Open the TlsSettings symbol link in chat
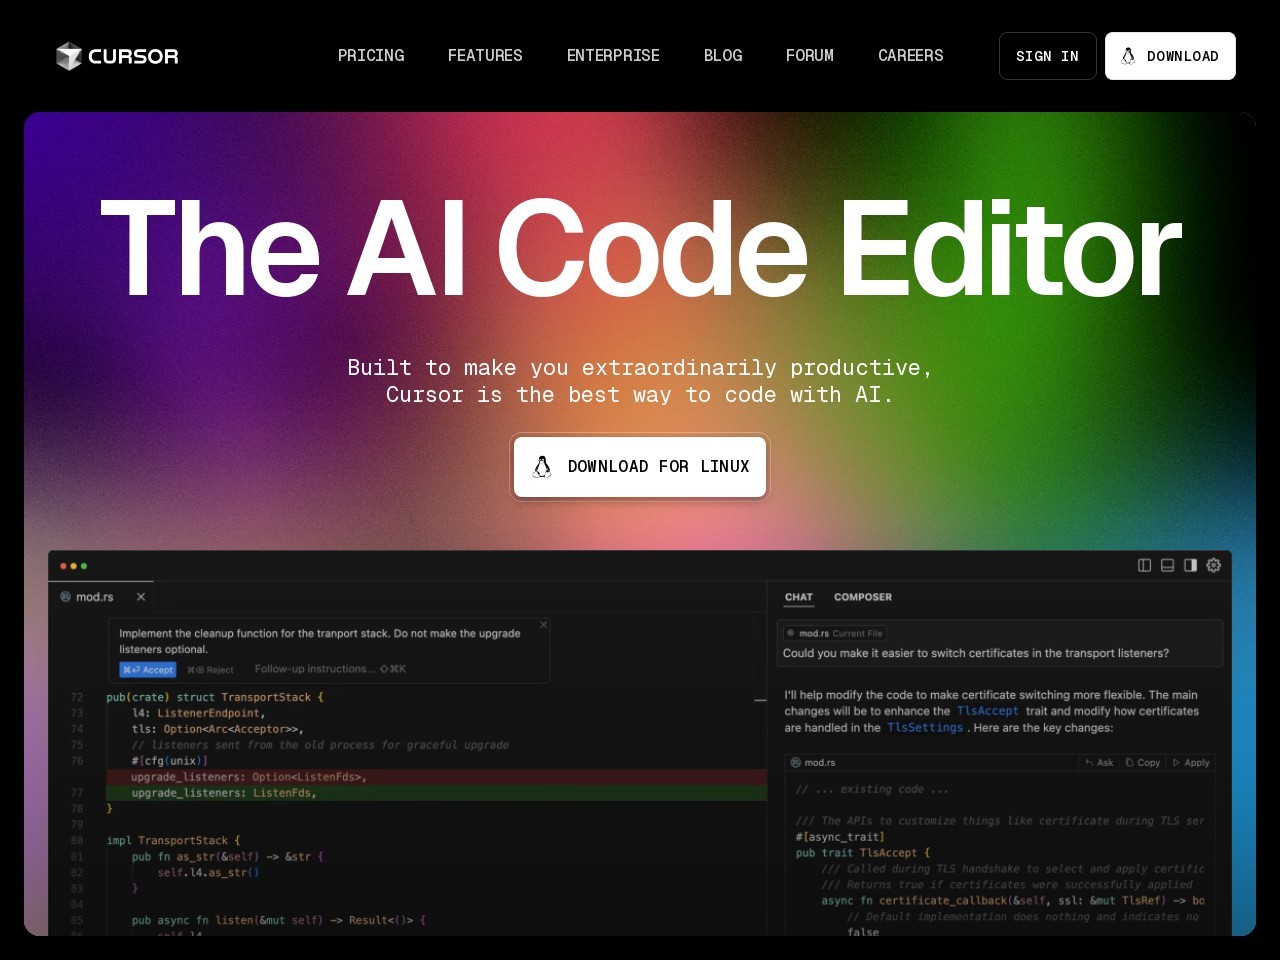This screenshot has width=1280, height=960. coord(925,728)
